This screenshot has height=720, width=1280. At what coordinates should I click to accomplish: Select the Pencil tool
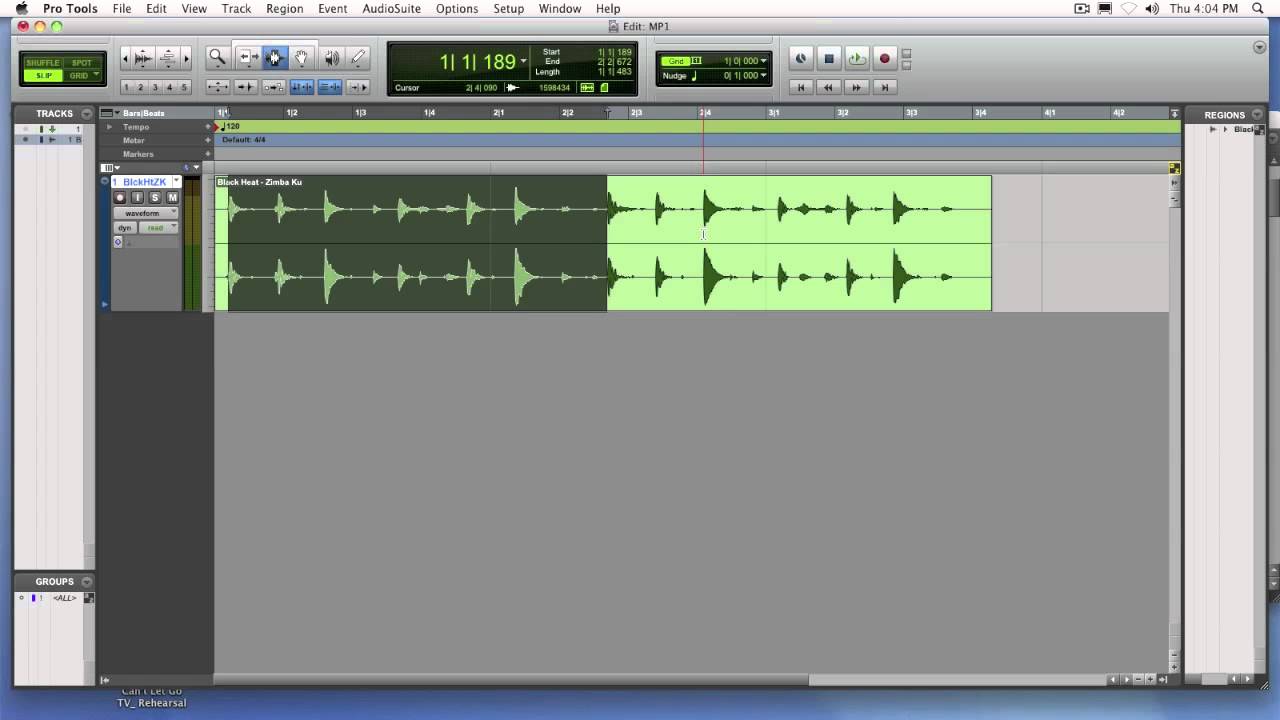358,58
